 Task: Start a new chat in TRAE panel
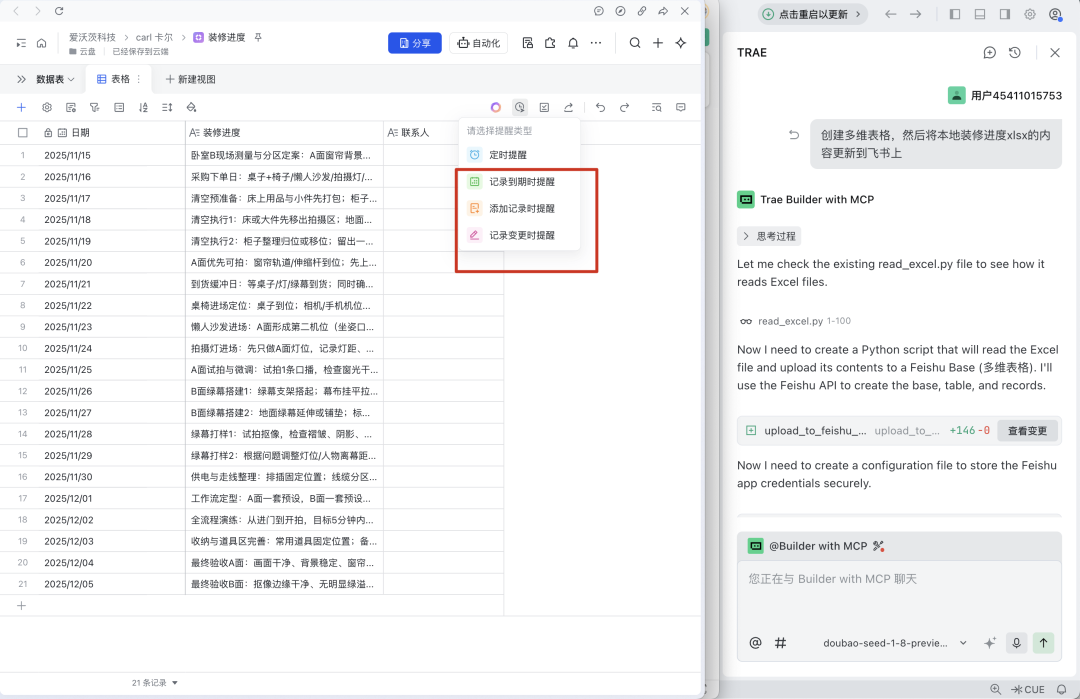click(x=989, y=52)
